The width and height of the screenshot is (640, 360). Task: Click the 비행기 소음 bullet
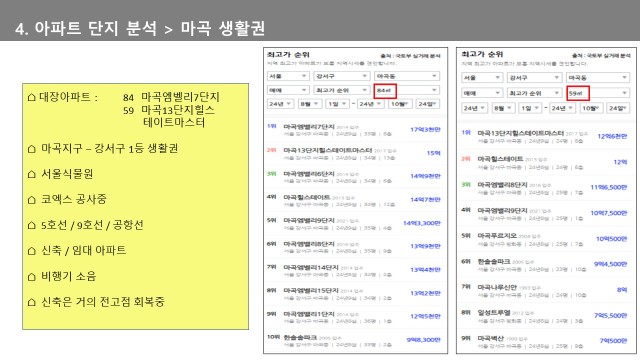click(61, 276)
